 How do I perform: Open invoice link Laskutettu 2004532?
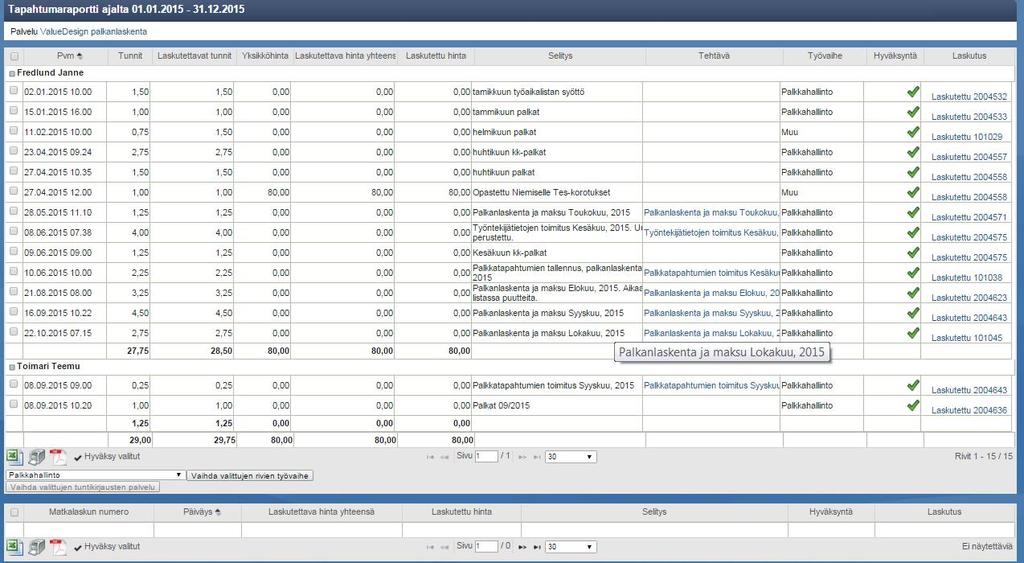pyautogui.click(x=969, y=97)
